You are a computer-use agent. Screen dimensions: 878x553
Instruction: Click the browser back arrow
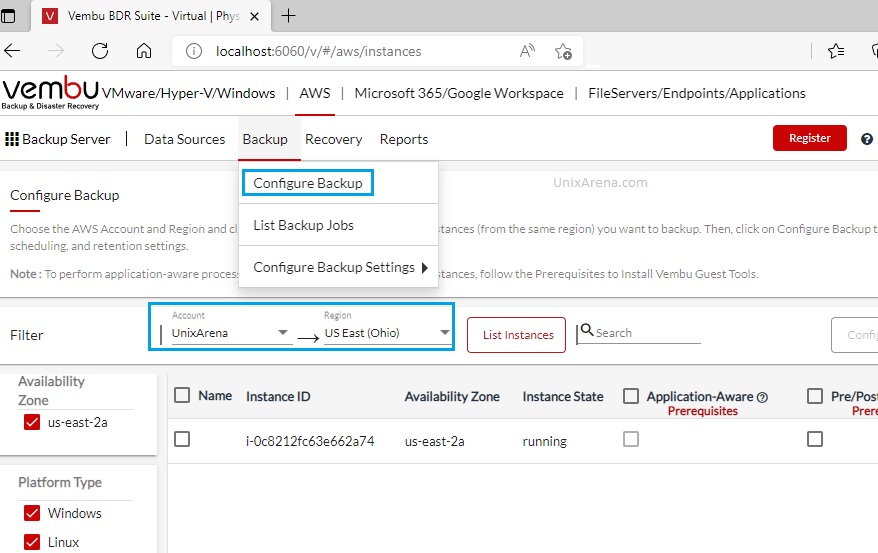tap(12, 51)
